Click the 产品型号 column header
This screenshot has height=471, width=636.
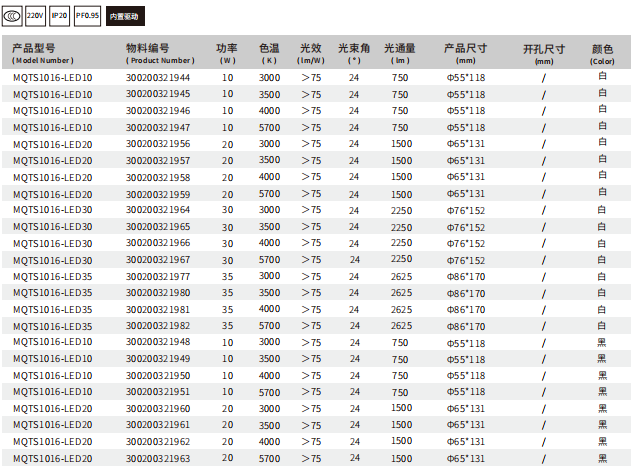[43, 53]
